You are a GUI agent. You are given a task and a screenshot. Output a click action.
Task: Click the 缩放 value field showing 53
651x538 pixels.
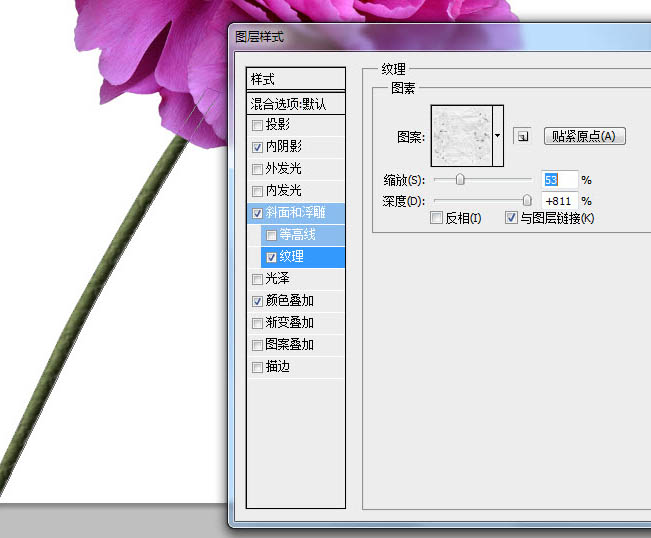[x=559, y=180]
